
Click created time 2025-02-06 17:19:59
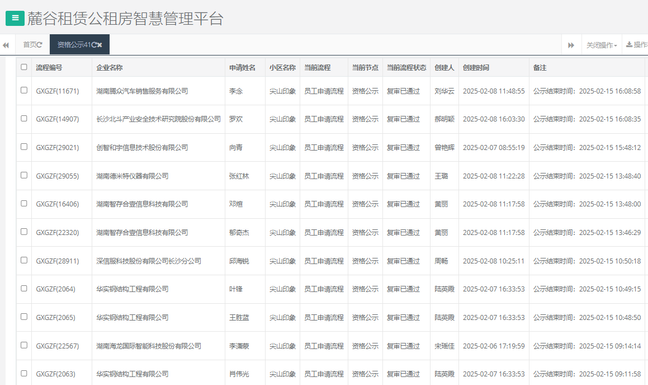pos(494,346)
